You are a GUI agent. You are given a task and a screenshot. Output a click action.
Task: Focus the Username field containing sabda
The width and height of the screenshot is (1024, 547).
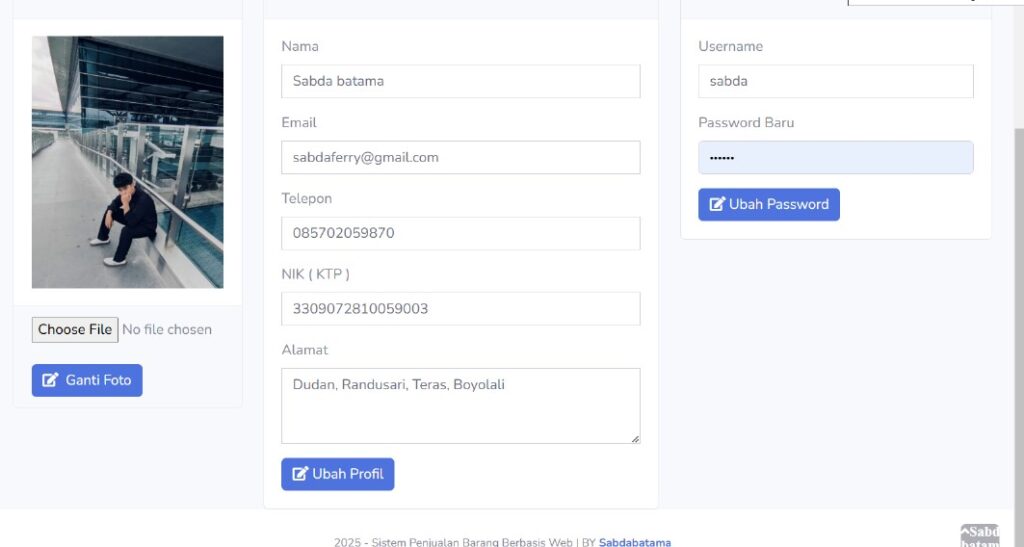(x=836, y=81)
